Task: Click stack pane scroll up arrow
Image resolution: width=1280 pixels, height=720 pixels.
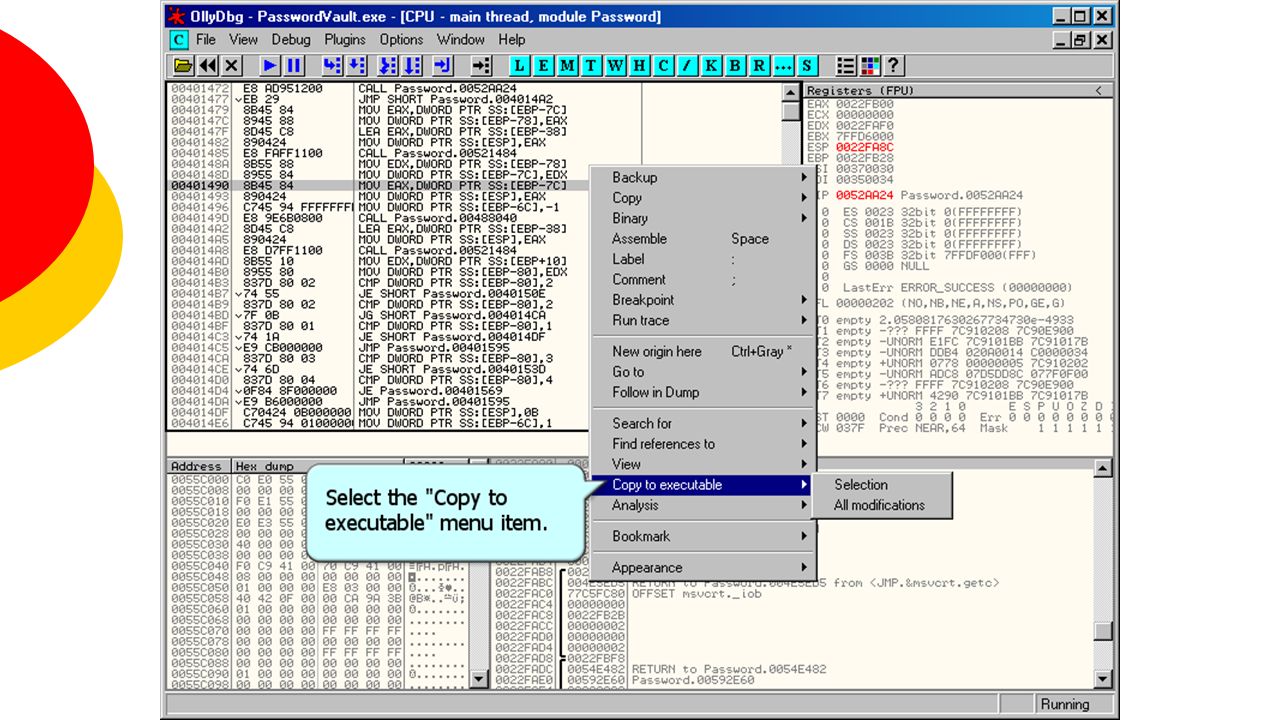Action: 1103,468
